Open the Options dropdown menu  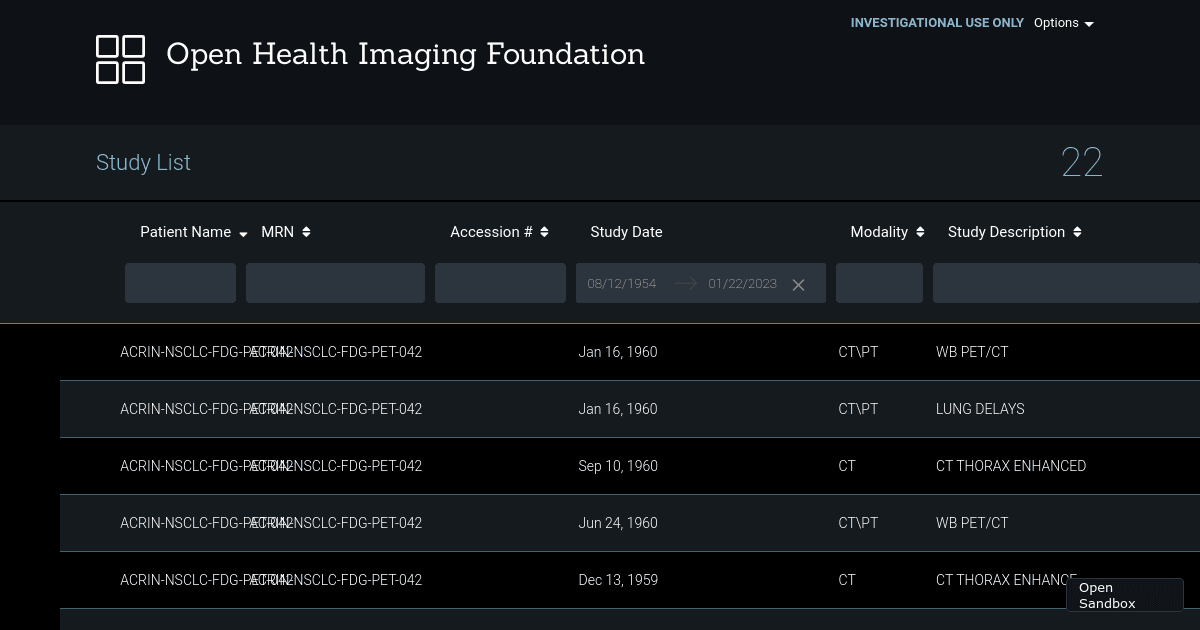click(x=1064, y=23)
